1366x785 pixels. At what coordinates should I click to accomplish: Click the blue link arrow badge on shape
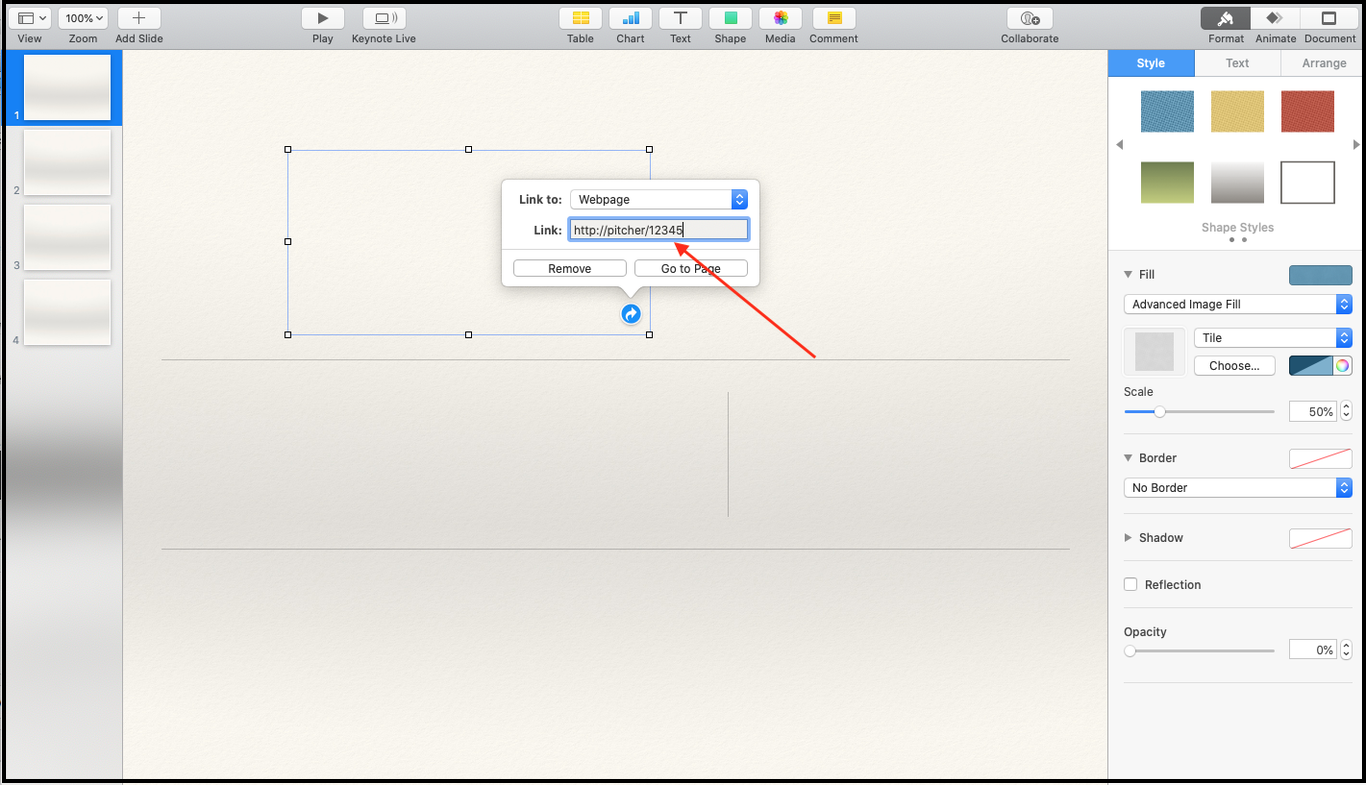point(631,314)
